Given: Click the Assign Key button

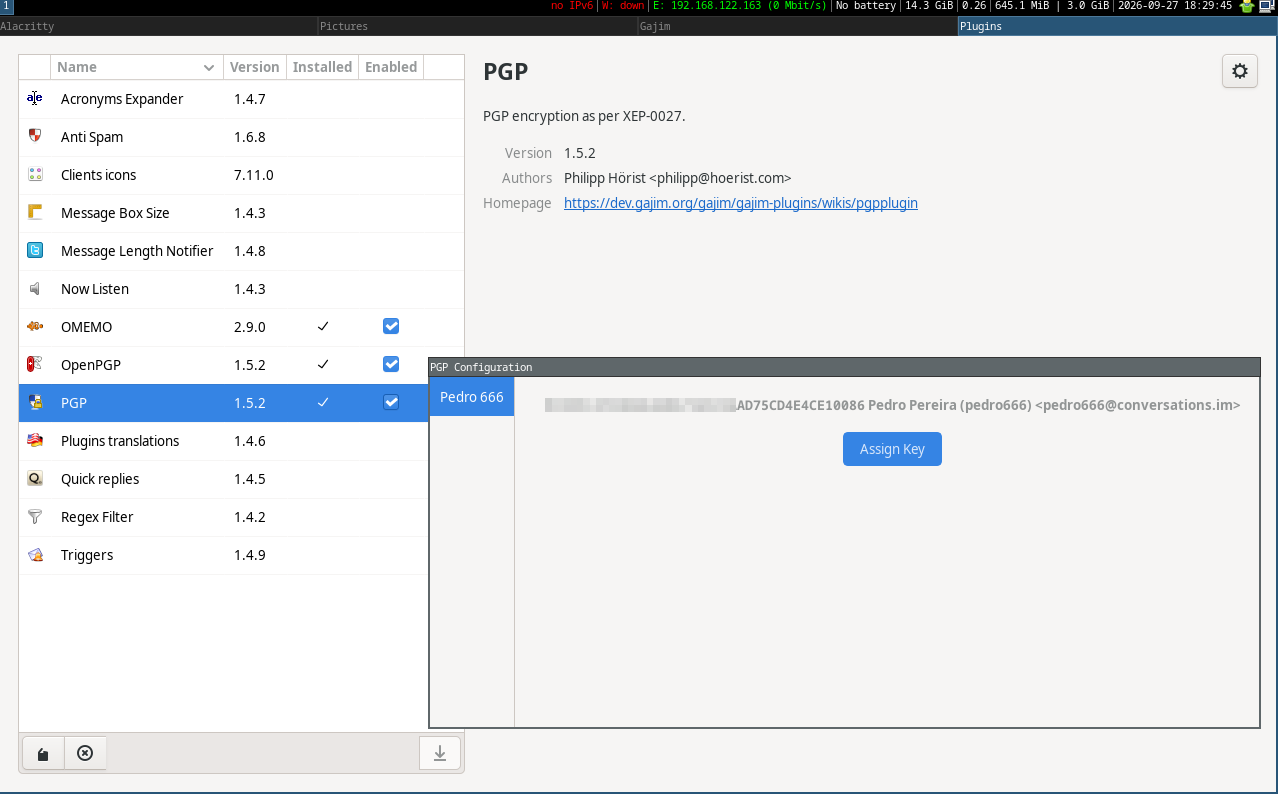Looking at the screenshot, I should 892,449.
